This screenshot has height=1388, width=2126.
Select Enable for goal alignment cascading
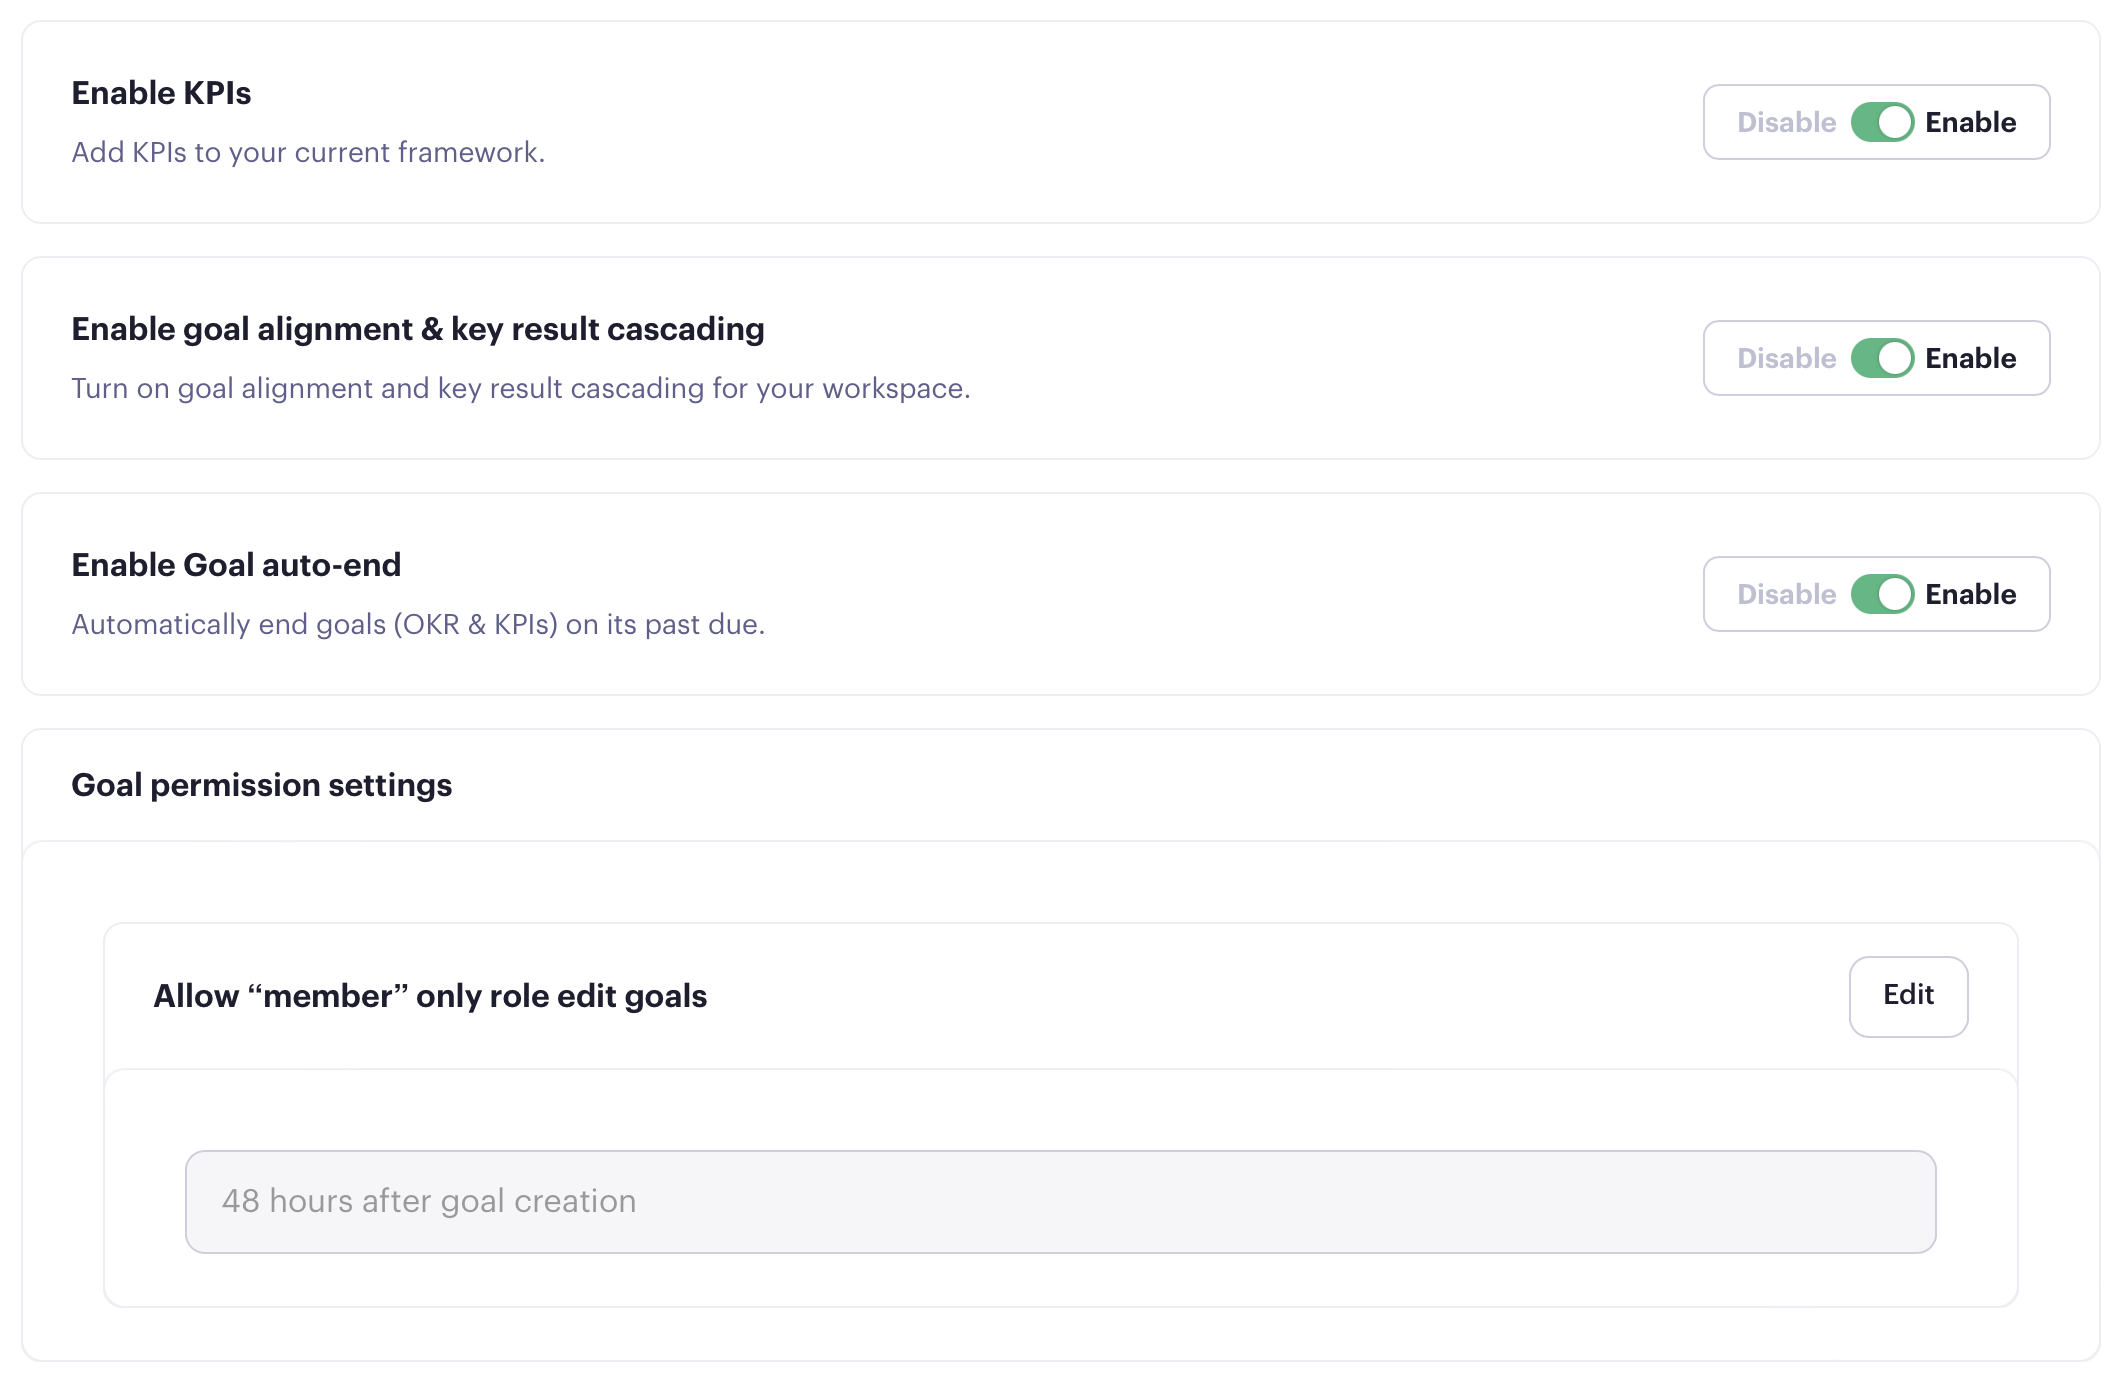(x=1970, y=358)
